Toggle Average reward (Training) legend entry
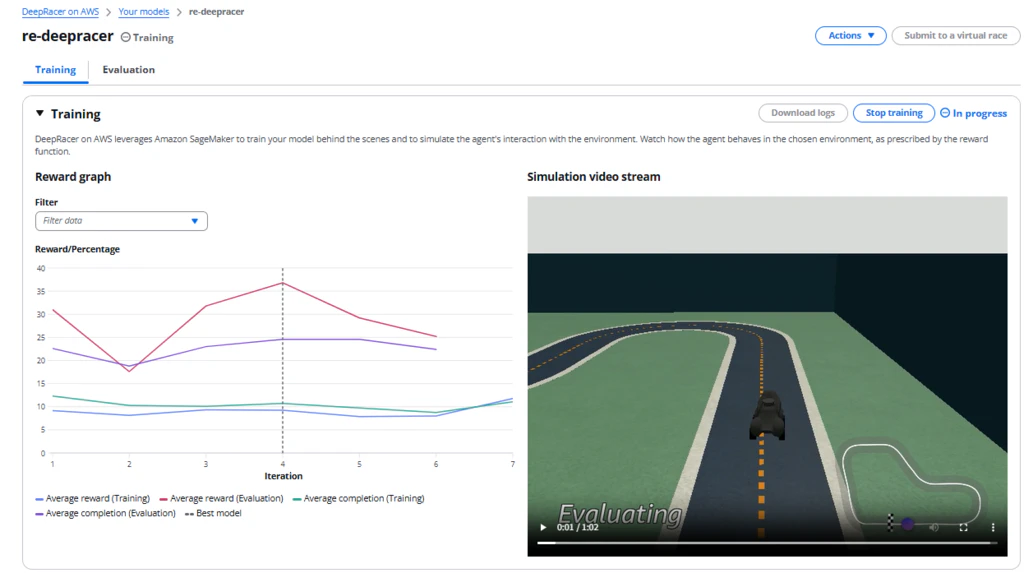Viewport: 1024px width, 573px height. tap(92, 499)
